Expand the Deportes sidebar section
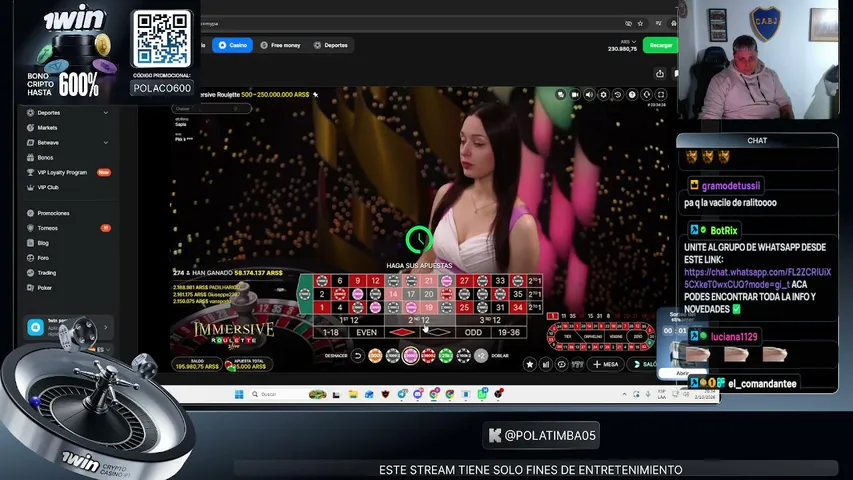The height and width of the screenshot is (480, 853). (x=68, y=113)
